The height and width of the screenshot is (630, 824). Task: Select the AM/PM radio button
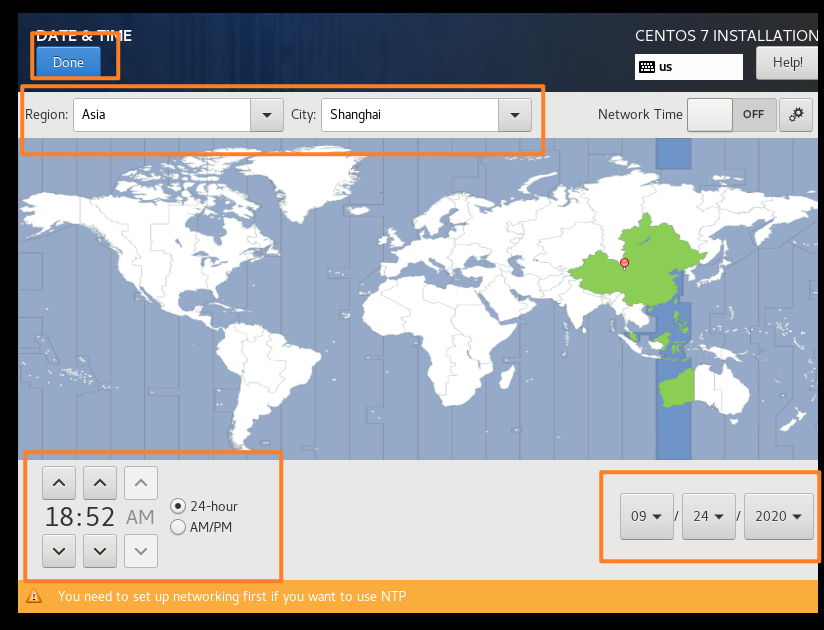pos(178,527)
